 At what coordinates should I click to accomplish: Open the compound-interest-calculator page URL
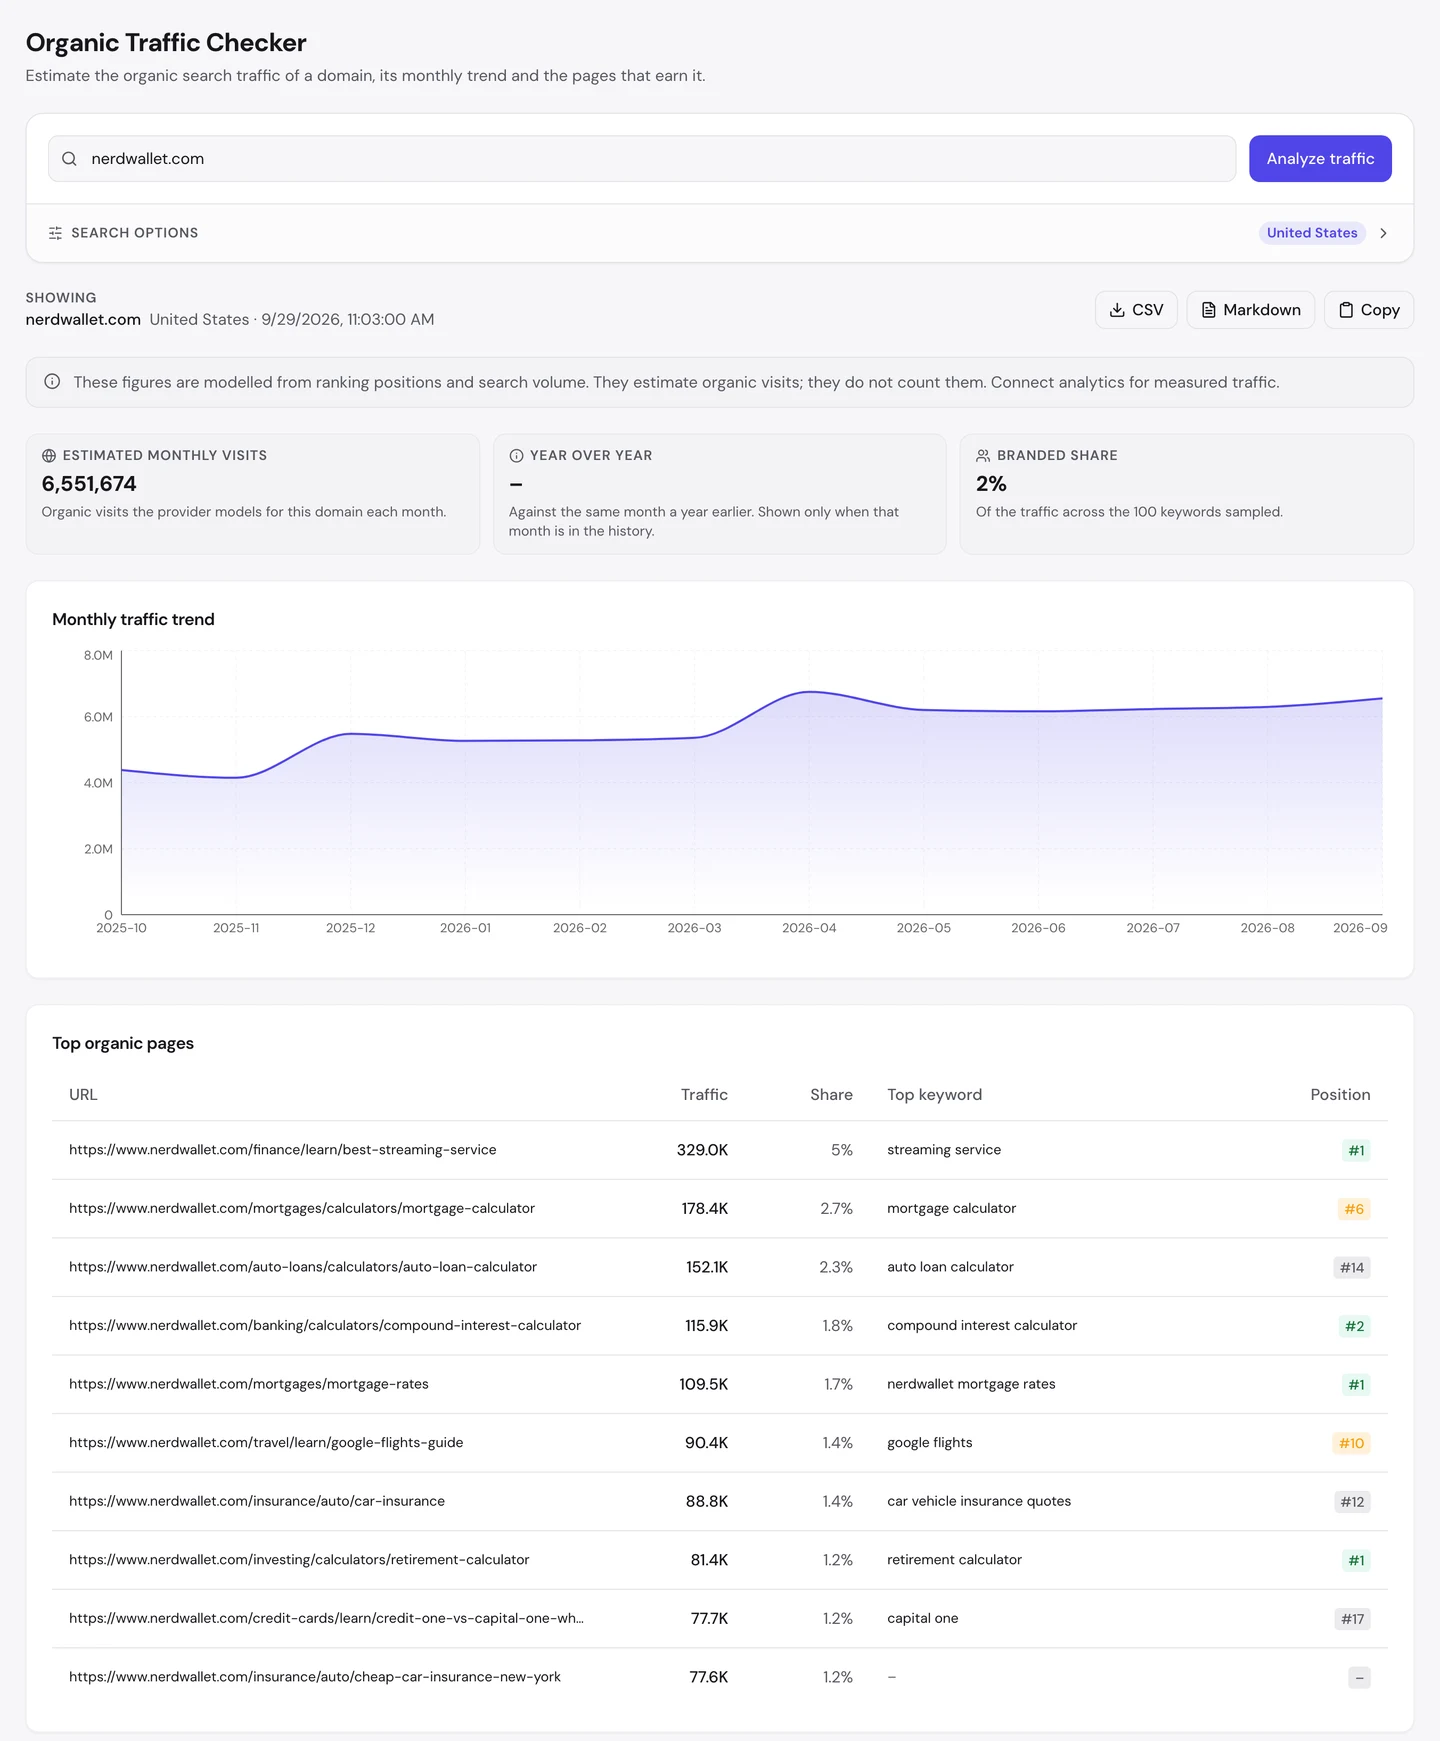(325, 1326)
